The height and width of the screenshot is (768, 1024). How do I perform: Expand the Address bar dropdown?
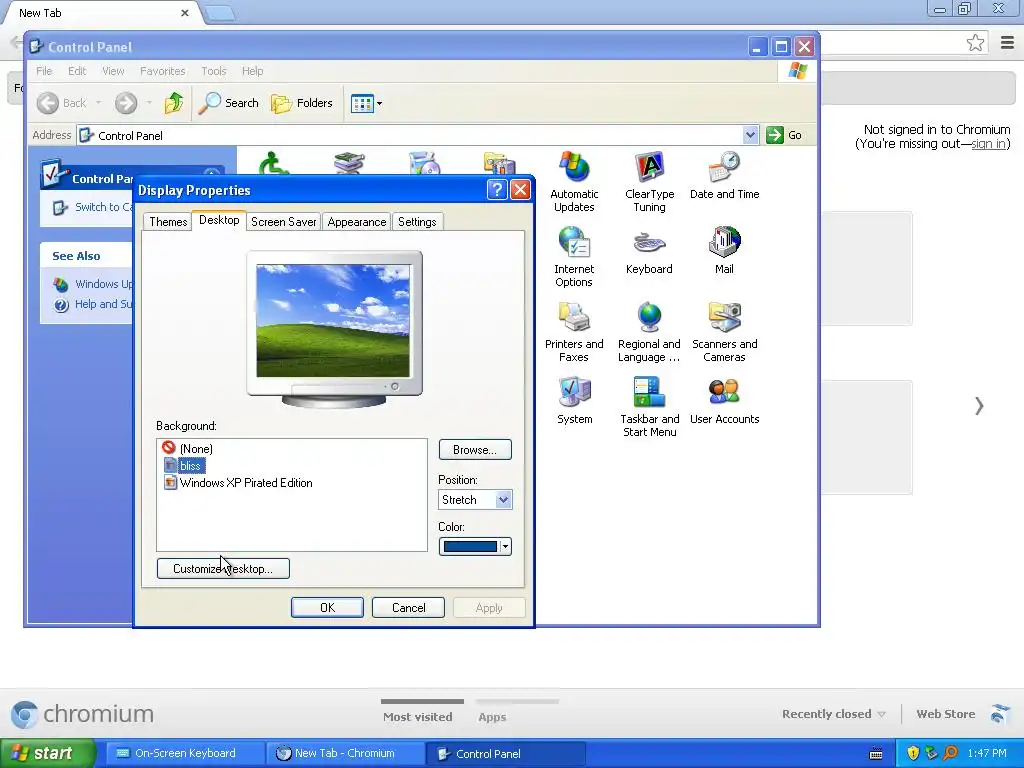pyautogui.click(x=750, y=135)
